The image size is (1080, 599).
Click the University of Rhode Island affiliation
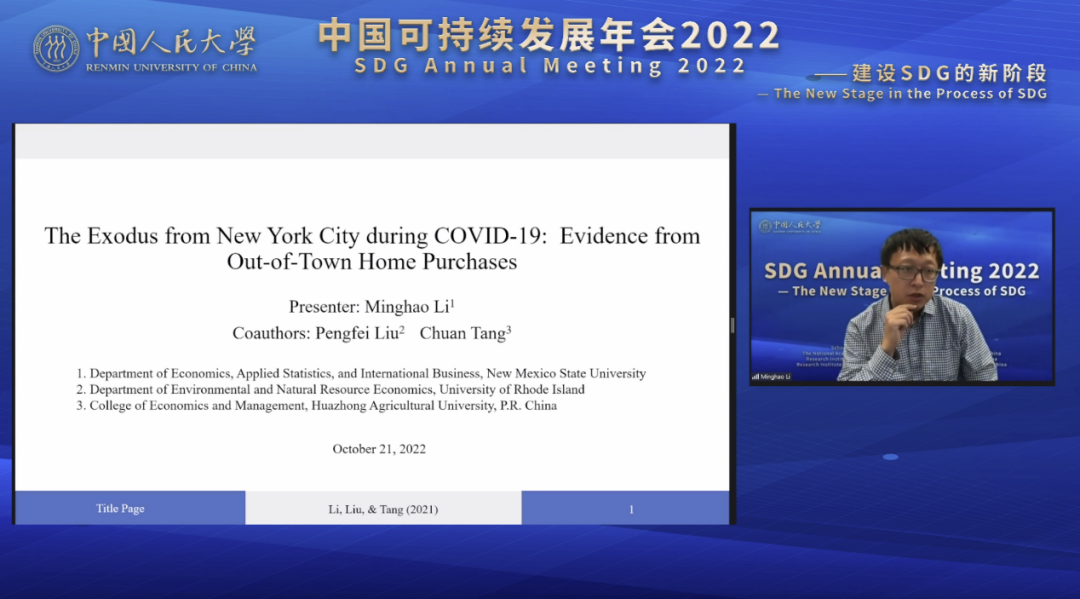tap(337, 389)
